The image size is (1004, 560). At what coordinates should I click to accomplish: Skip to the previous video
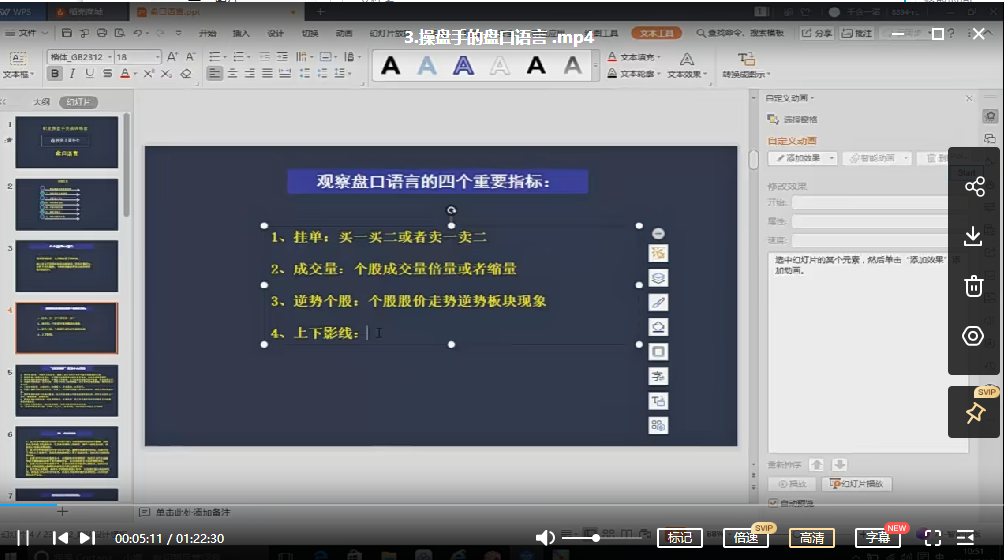(x=60, y=538)
